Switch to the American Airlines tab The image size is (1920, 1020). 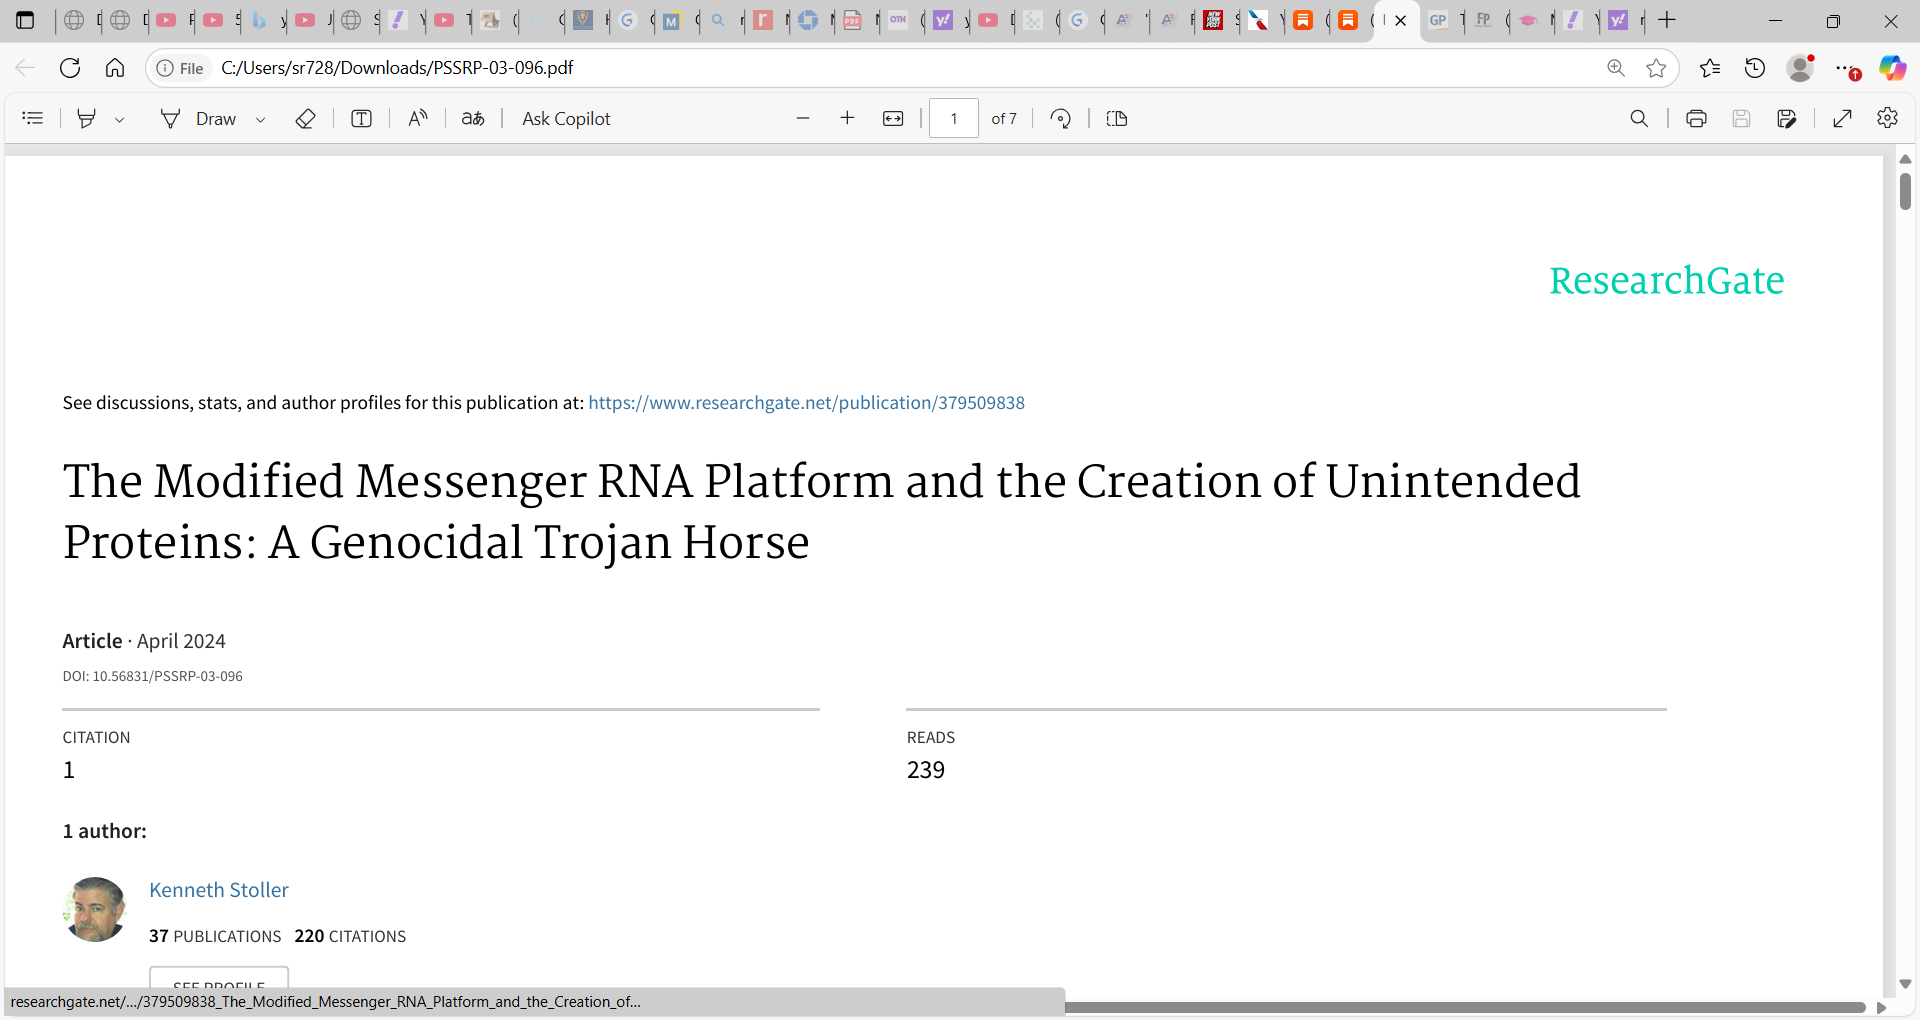point(1258,20)
